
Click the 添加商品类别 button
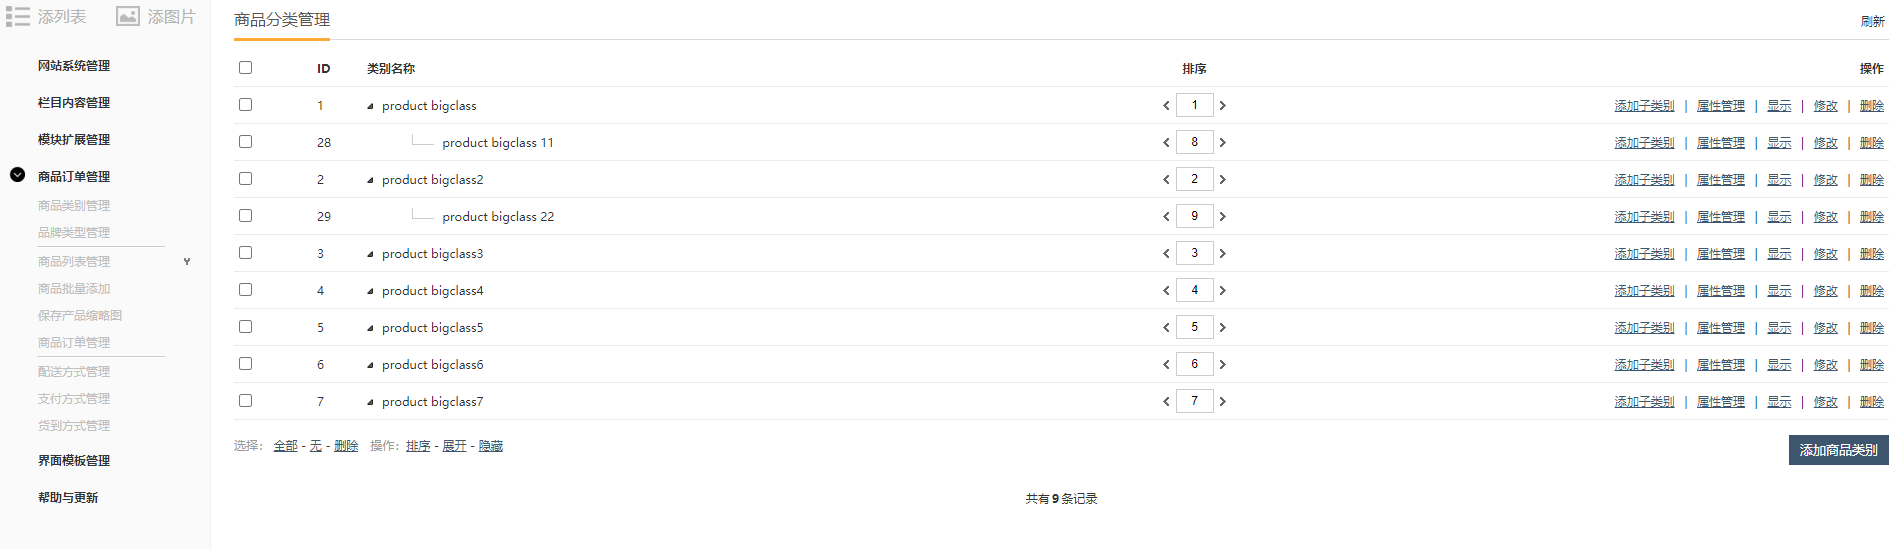point(1838,450)
